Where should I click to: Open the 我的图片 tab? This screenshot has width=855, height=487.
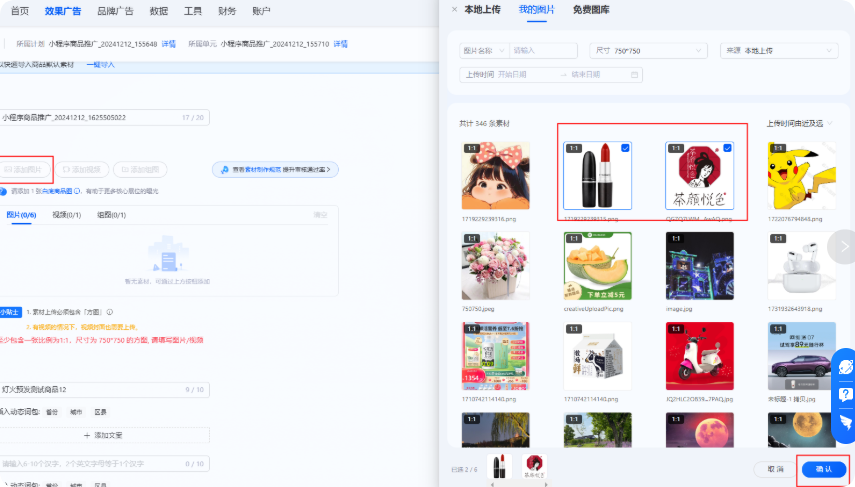tap(537, 9)
